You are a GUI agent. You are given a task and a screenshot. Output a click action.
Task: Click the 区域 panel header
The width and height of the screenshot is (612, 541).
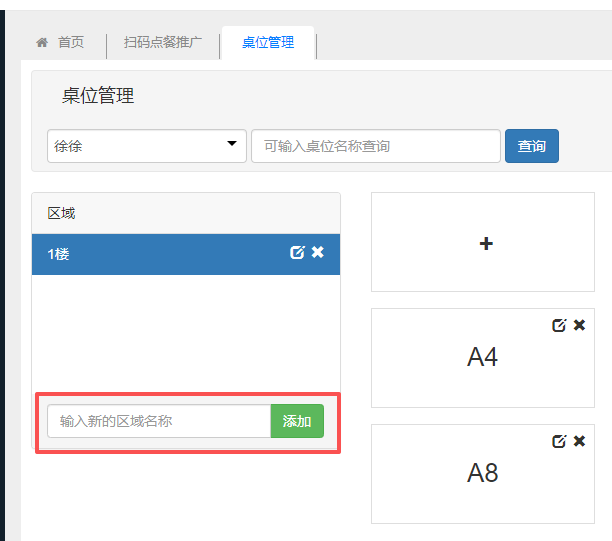pos(186,213)
